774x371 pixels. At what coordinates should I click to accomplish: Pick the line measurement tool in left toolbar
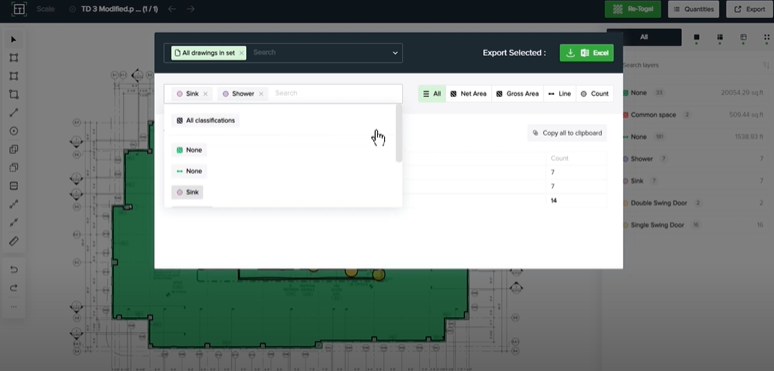14,112
